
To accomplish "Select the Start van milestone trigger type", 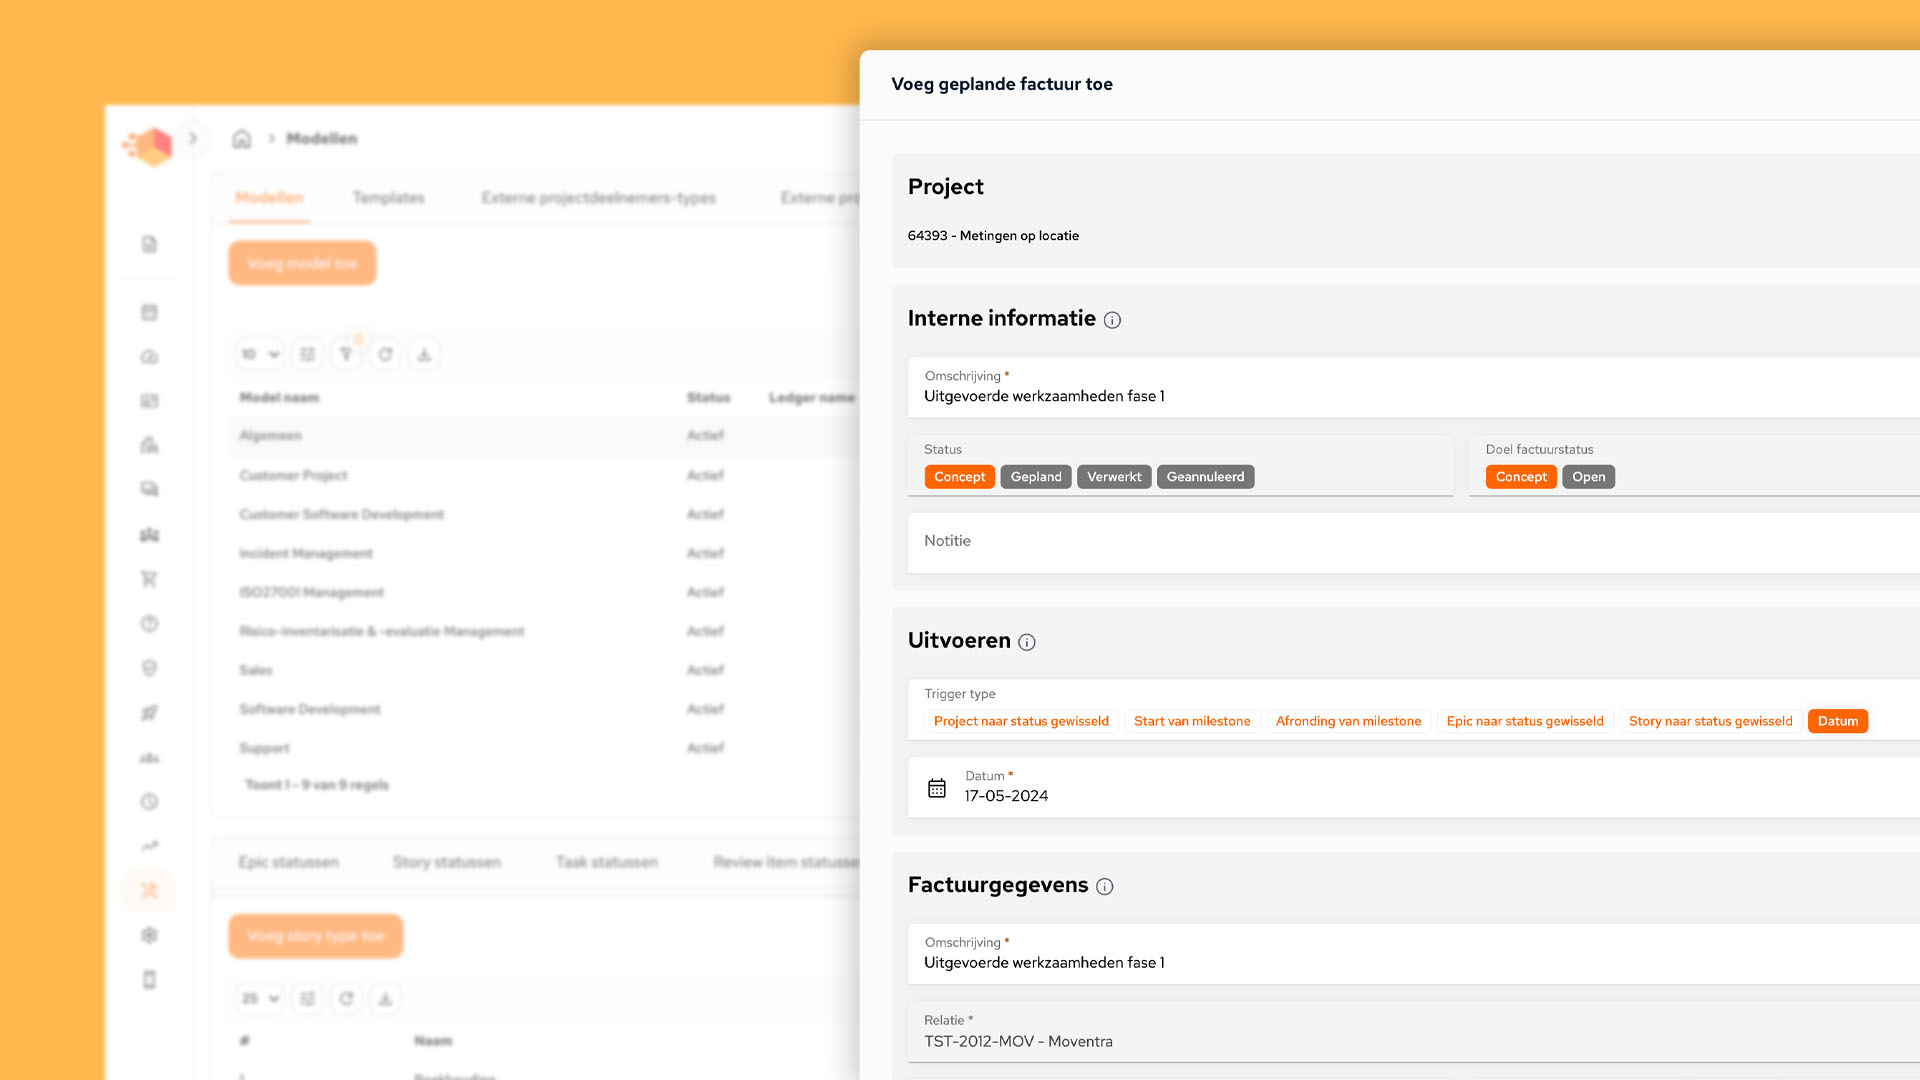I will (x=1192, y=721).
